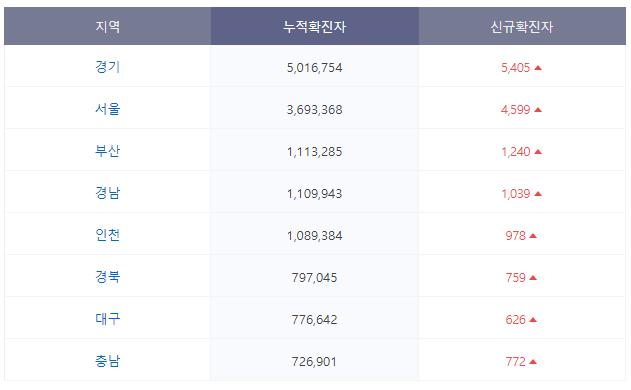Viewport: 631px width, 390px height.
Task: Open the 서울 region link
Action: click(x=107, y=109)
